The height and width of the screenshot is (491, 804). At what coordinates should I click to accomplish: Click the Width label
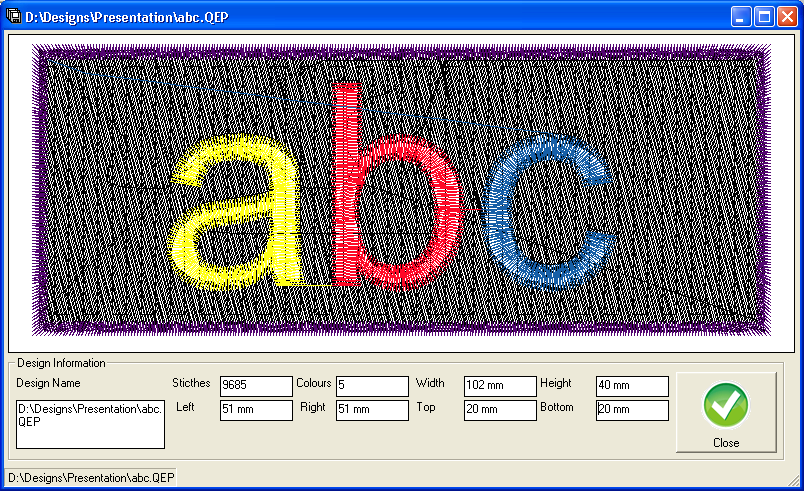point(430,383)
